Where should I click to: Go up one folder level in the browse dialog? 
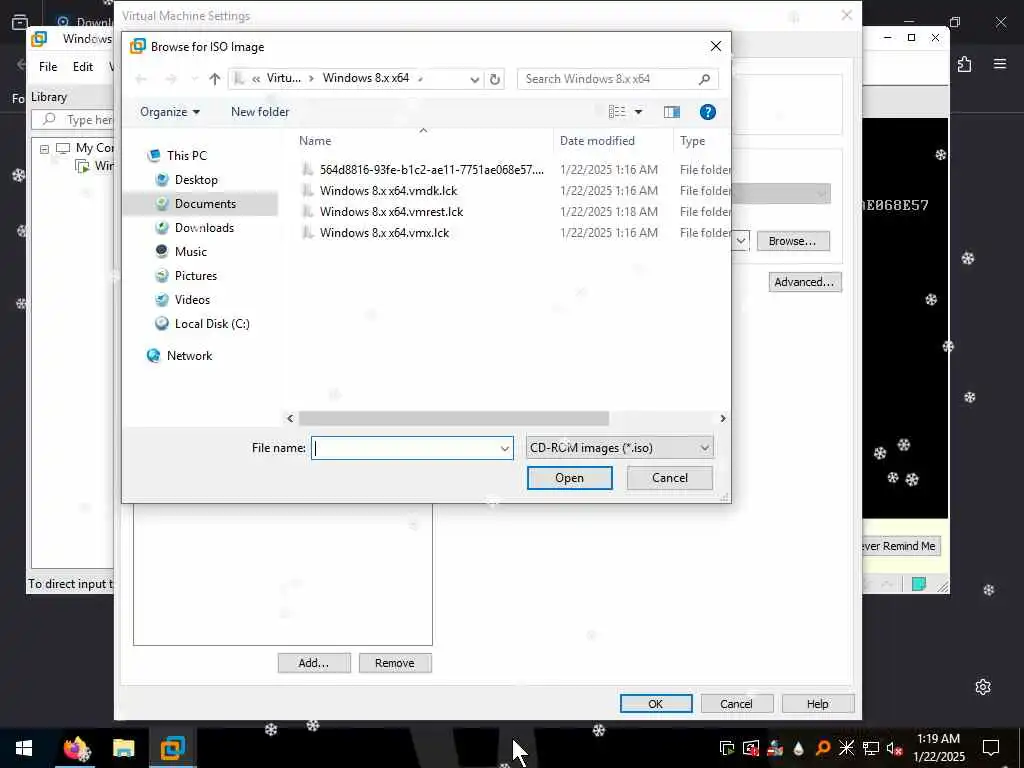coord(214,79)
